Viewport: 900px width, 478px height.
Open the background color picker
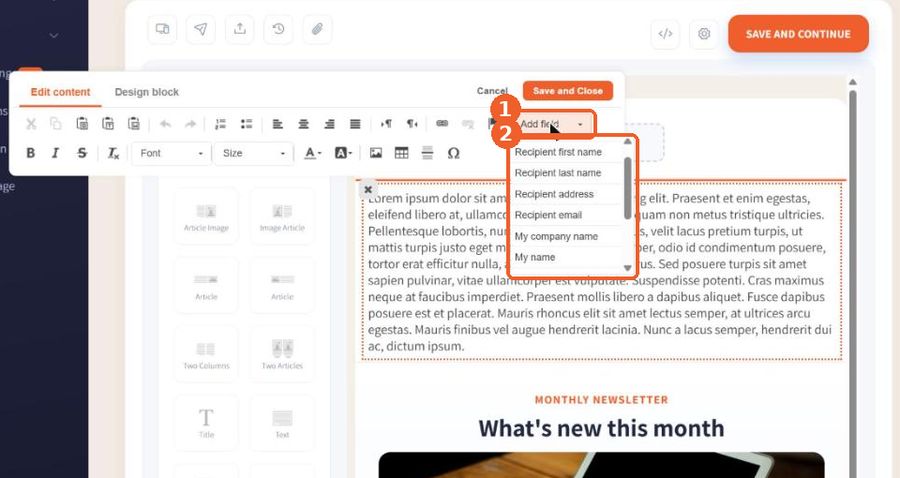coord(343,153)
